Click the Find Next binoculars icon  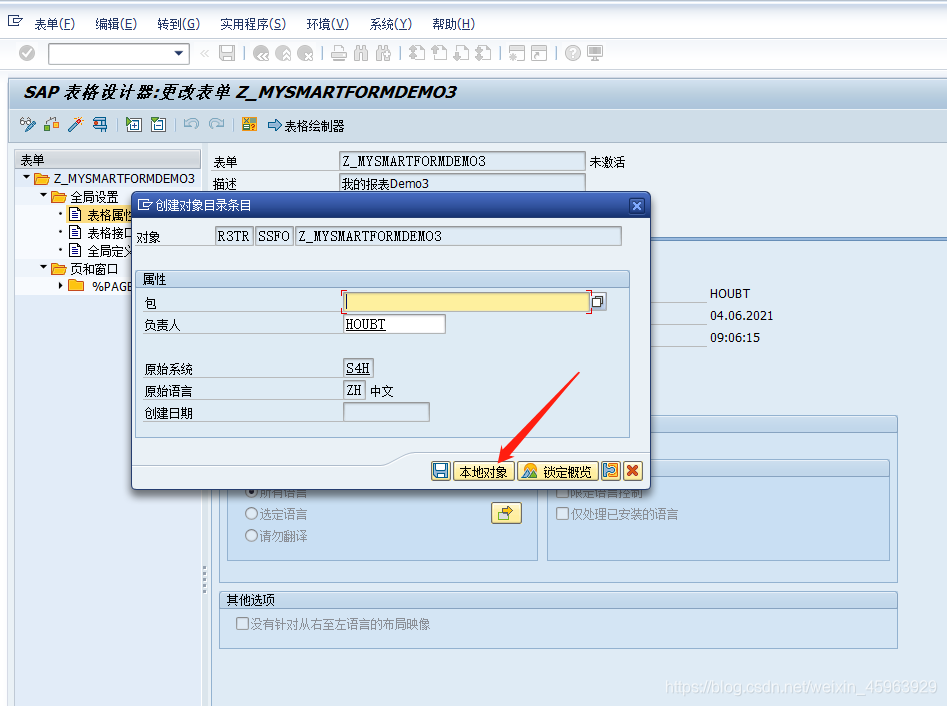point(383,53)
